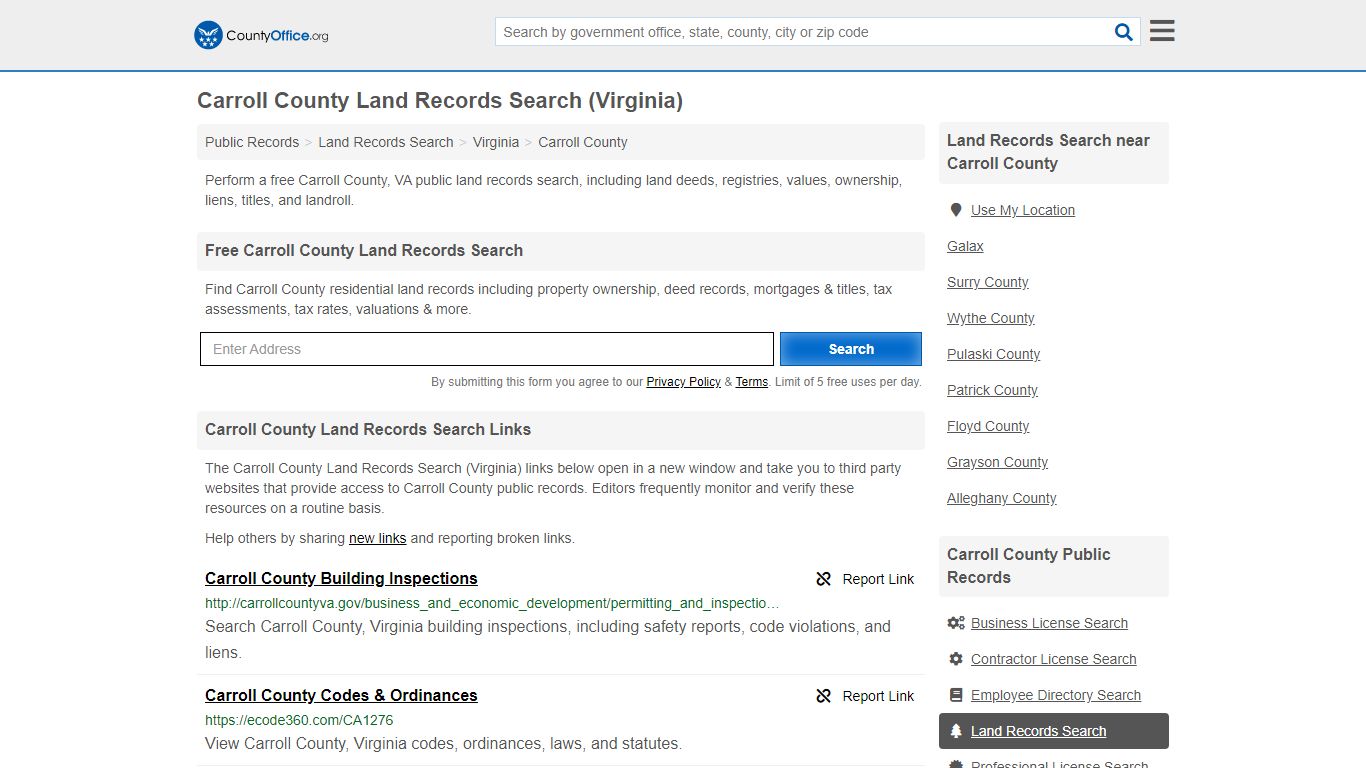Open Surry County link

pos(988,282)
